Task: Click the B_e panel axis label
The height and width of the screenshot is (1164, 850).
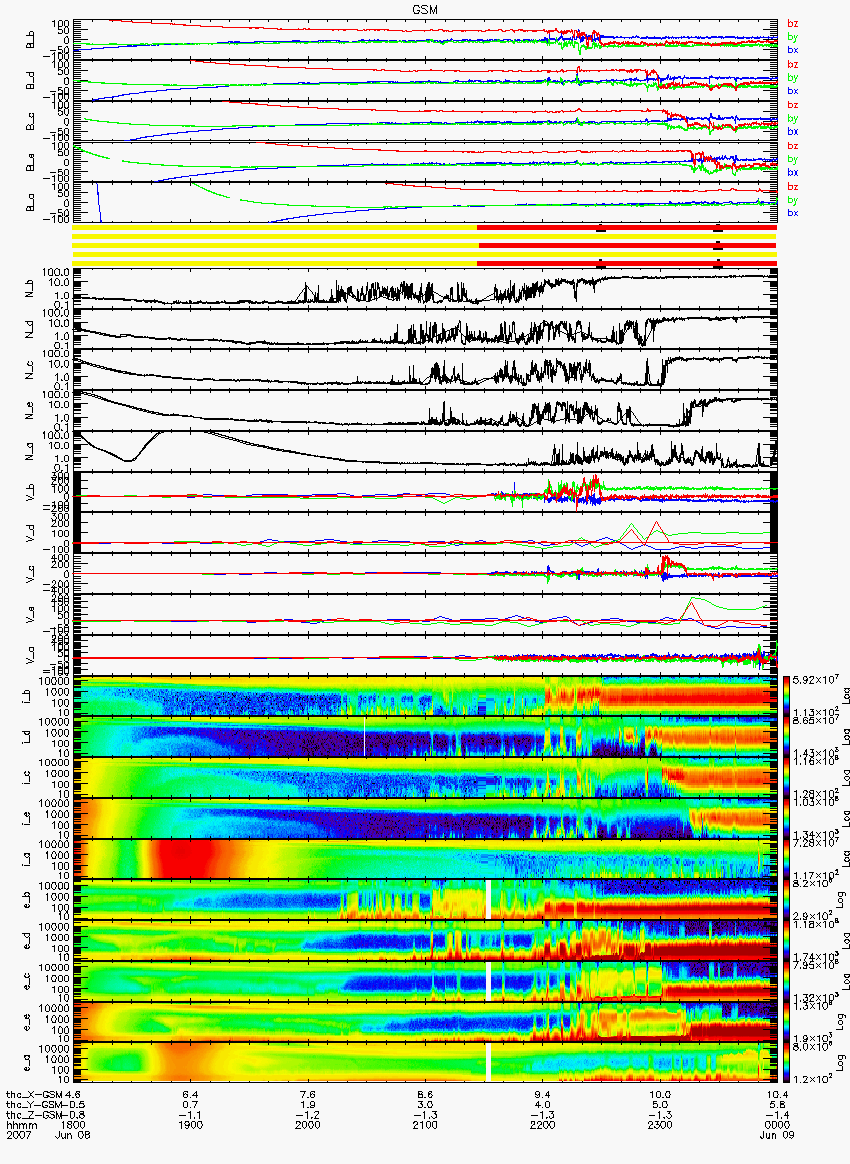Action: point(30,163)
